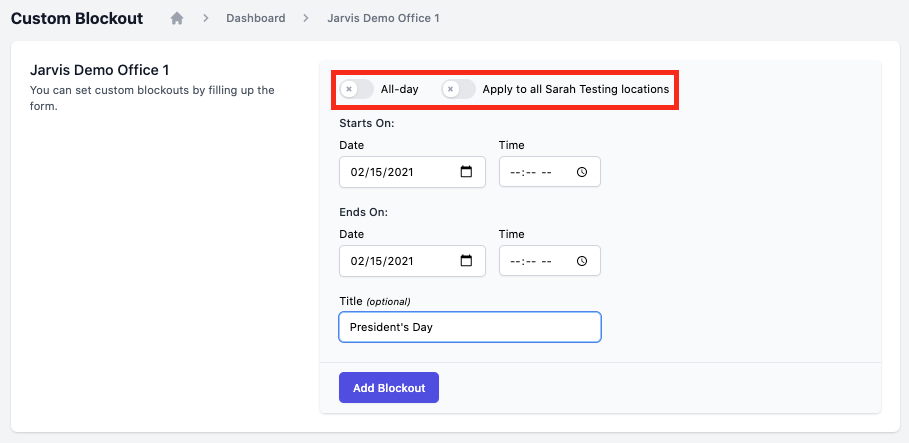909x443 pixels.
Task: Focus the Starts On date field
Action: click(x=412, y=172)
